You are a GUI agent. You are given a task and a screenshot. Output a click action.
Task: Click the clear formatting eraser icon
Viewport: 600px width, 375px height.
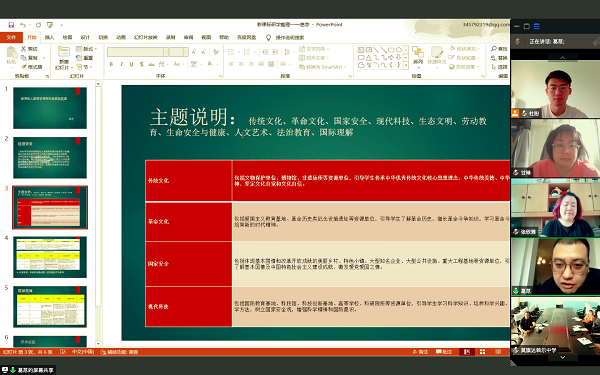point(216,52)
